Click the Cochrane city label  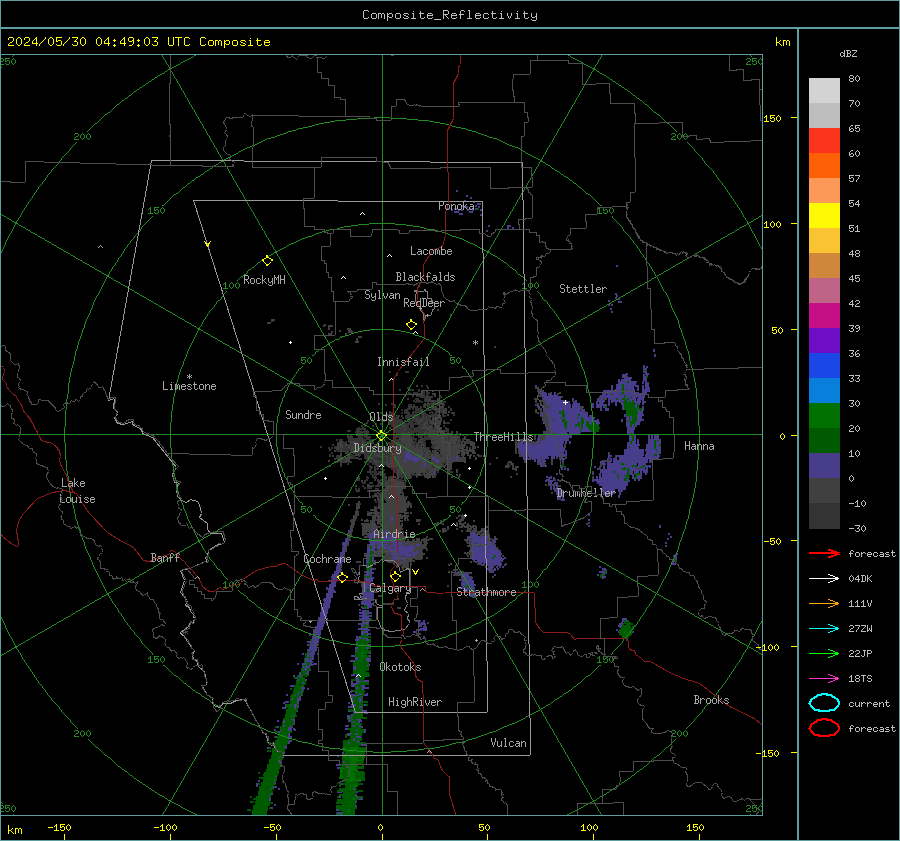point(327,559)
